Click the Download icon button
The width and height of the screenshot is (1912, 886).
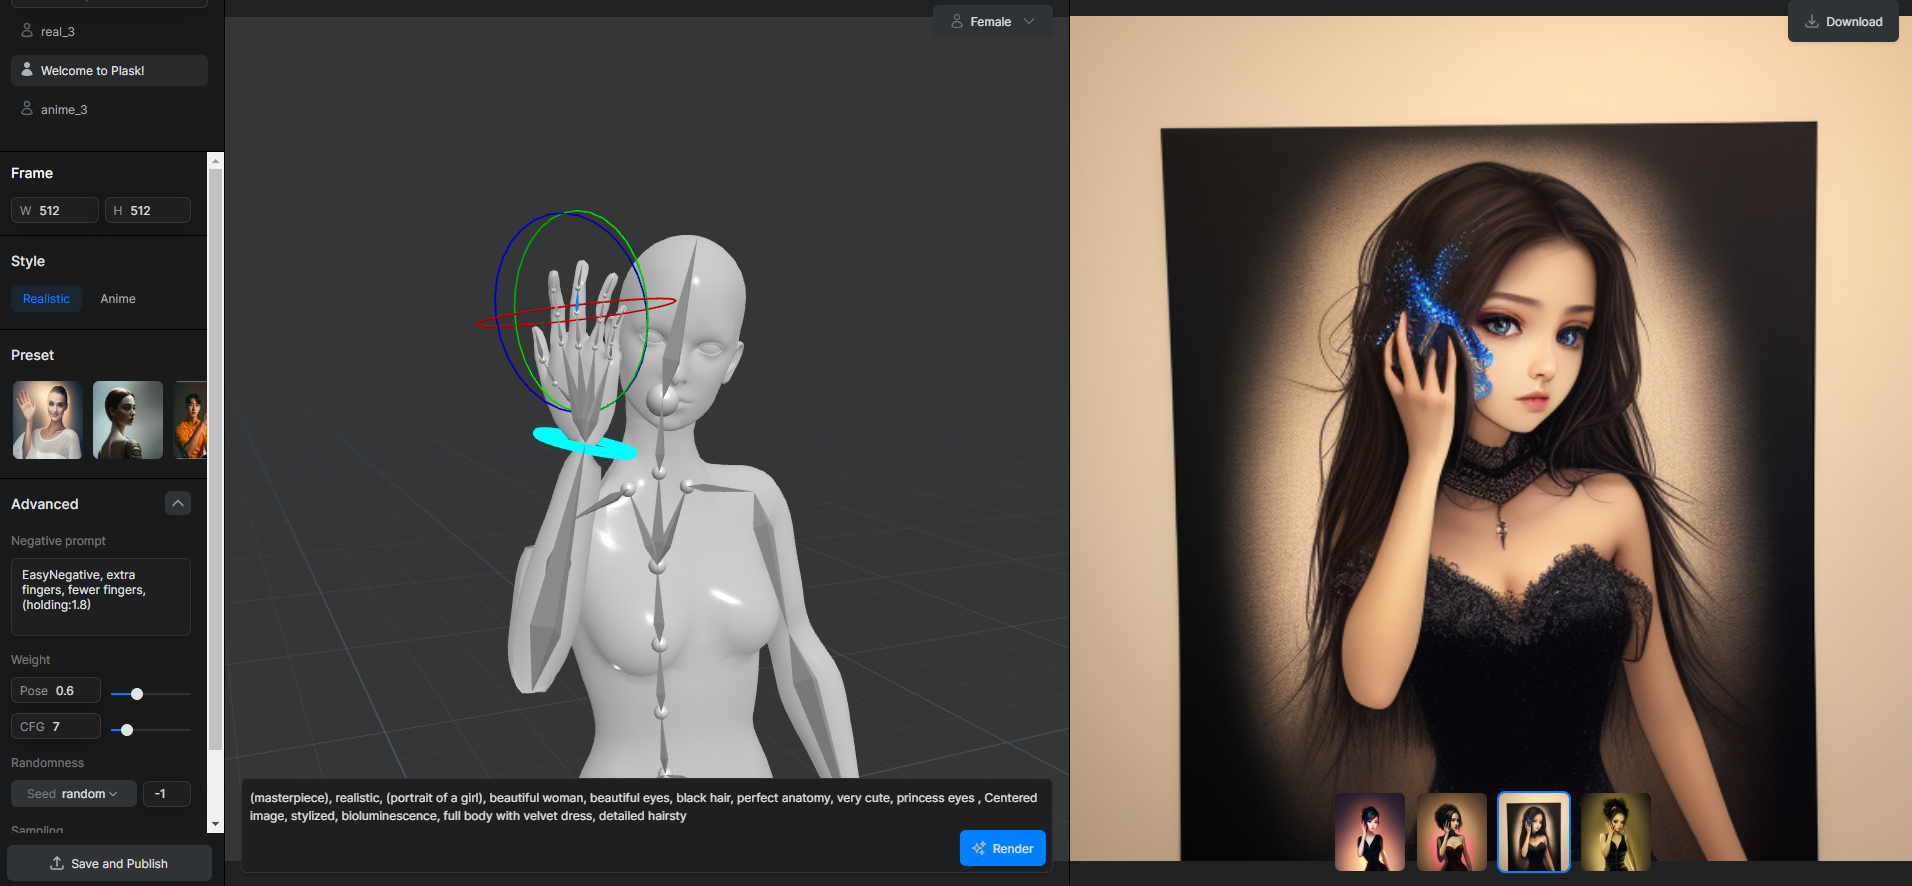[1842, 22]
